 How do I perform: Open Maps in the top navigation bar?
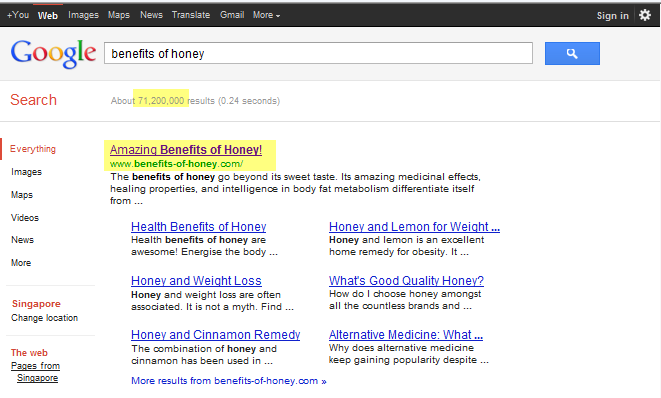click(x=119, y=15)
